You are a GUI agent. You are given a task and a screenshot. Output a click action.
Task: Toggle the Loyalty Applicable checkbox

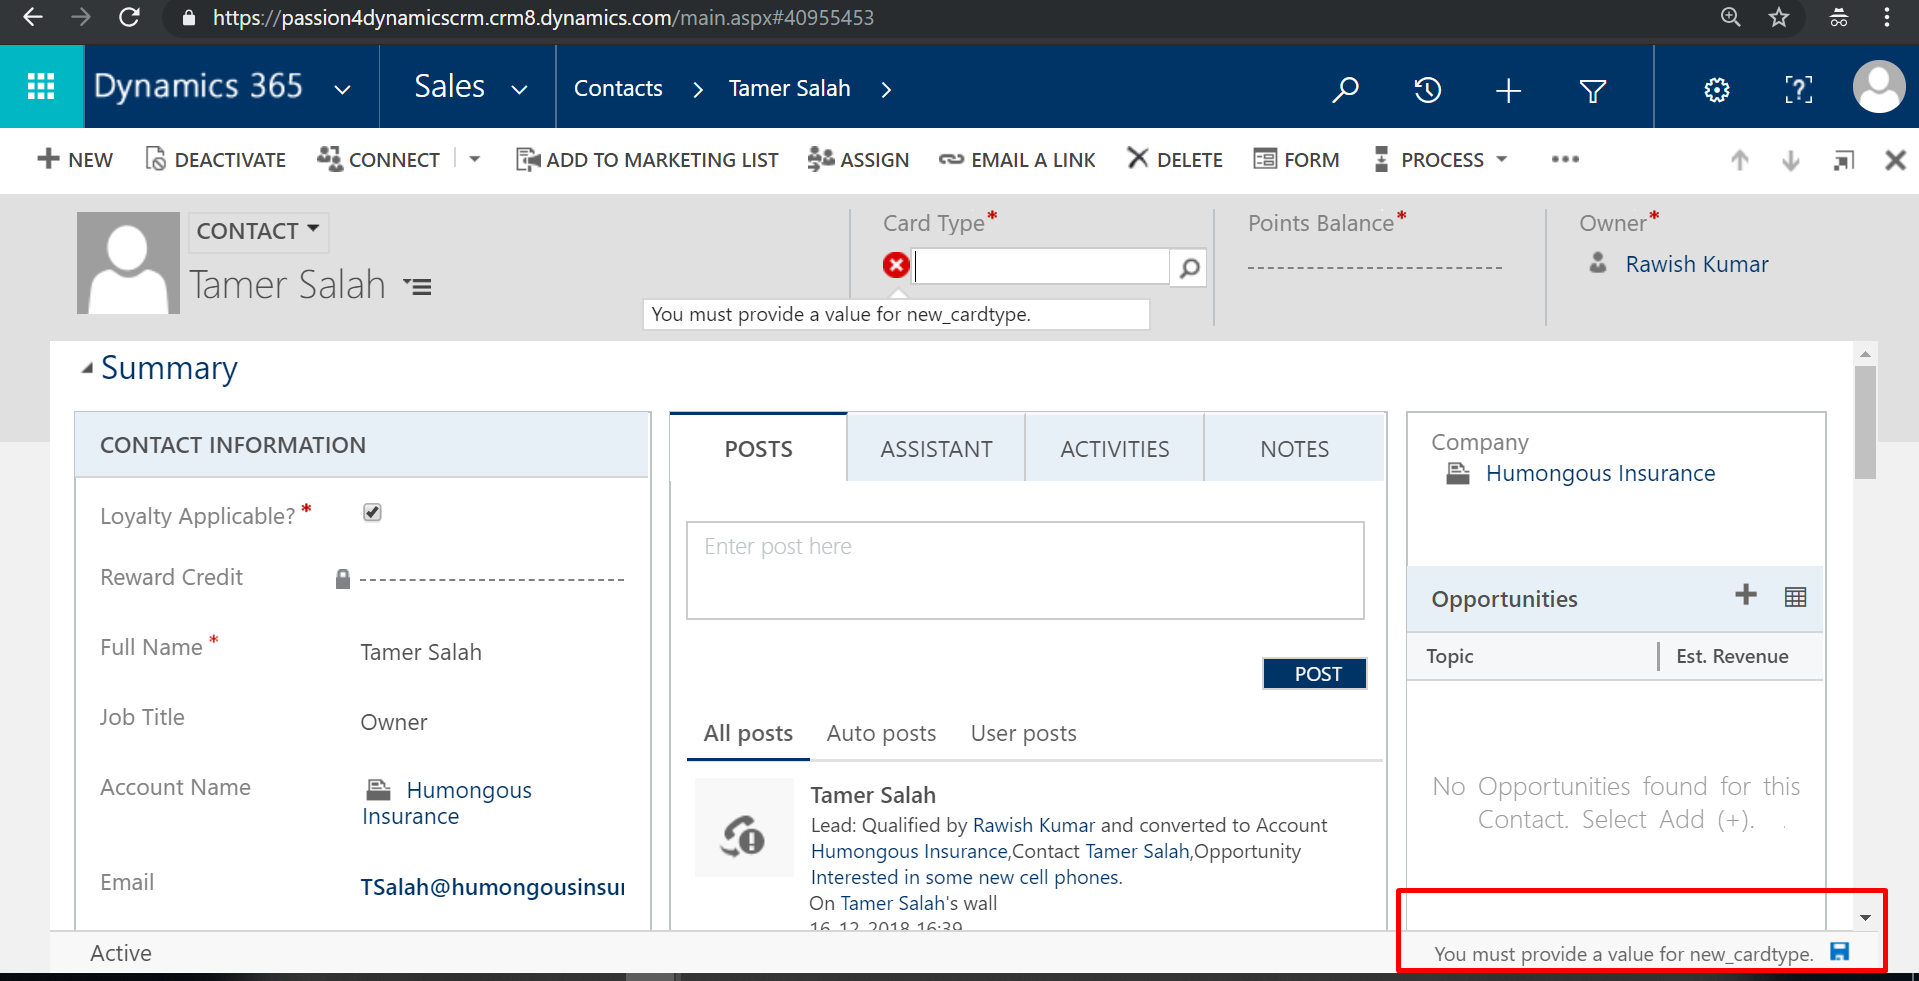(x=372, y=513)
